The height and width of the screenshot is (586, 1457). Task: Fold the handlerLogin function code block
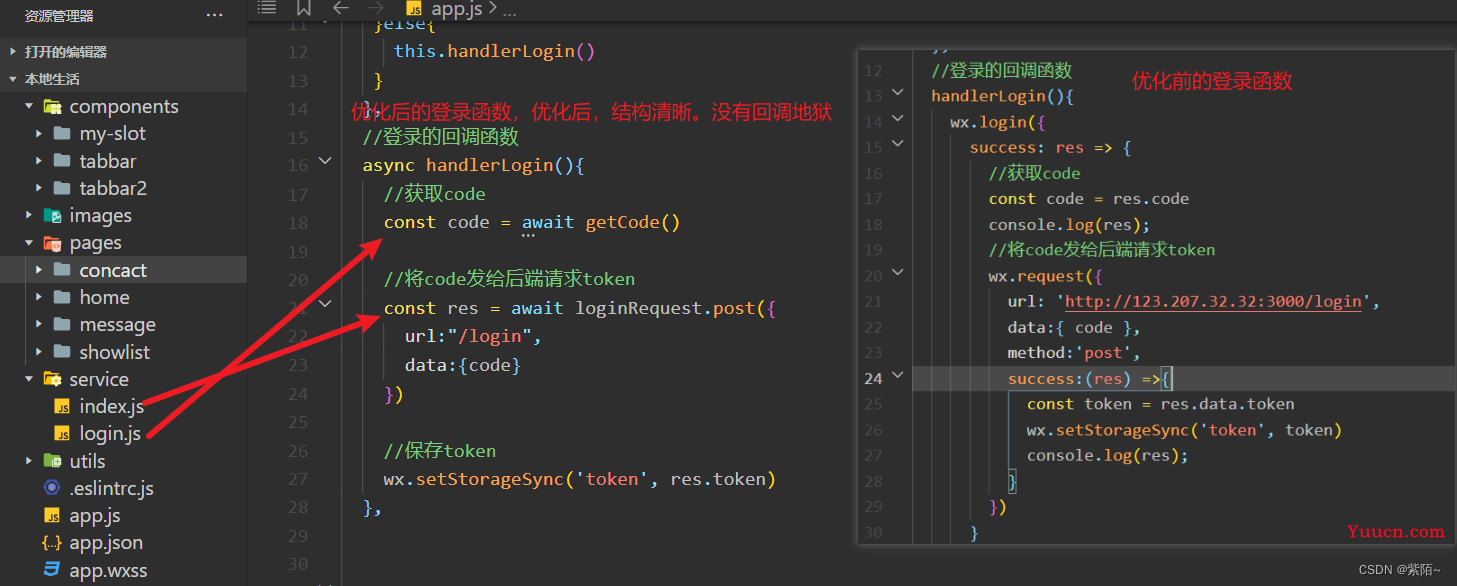coord(324,160)
